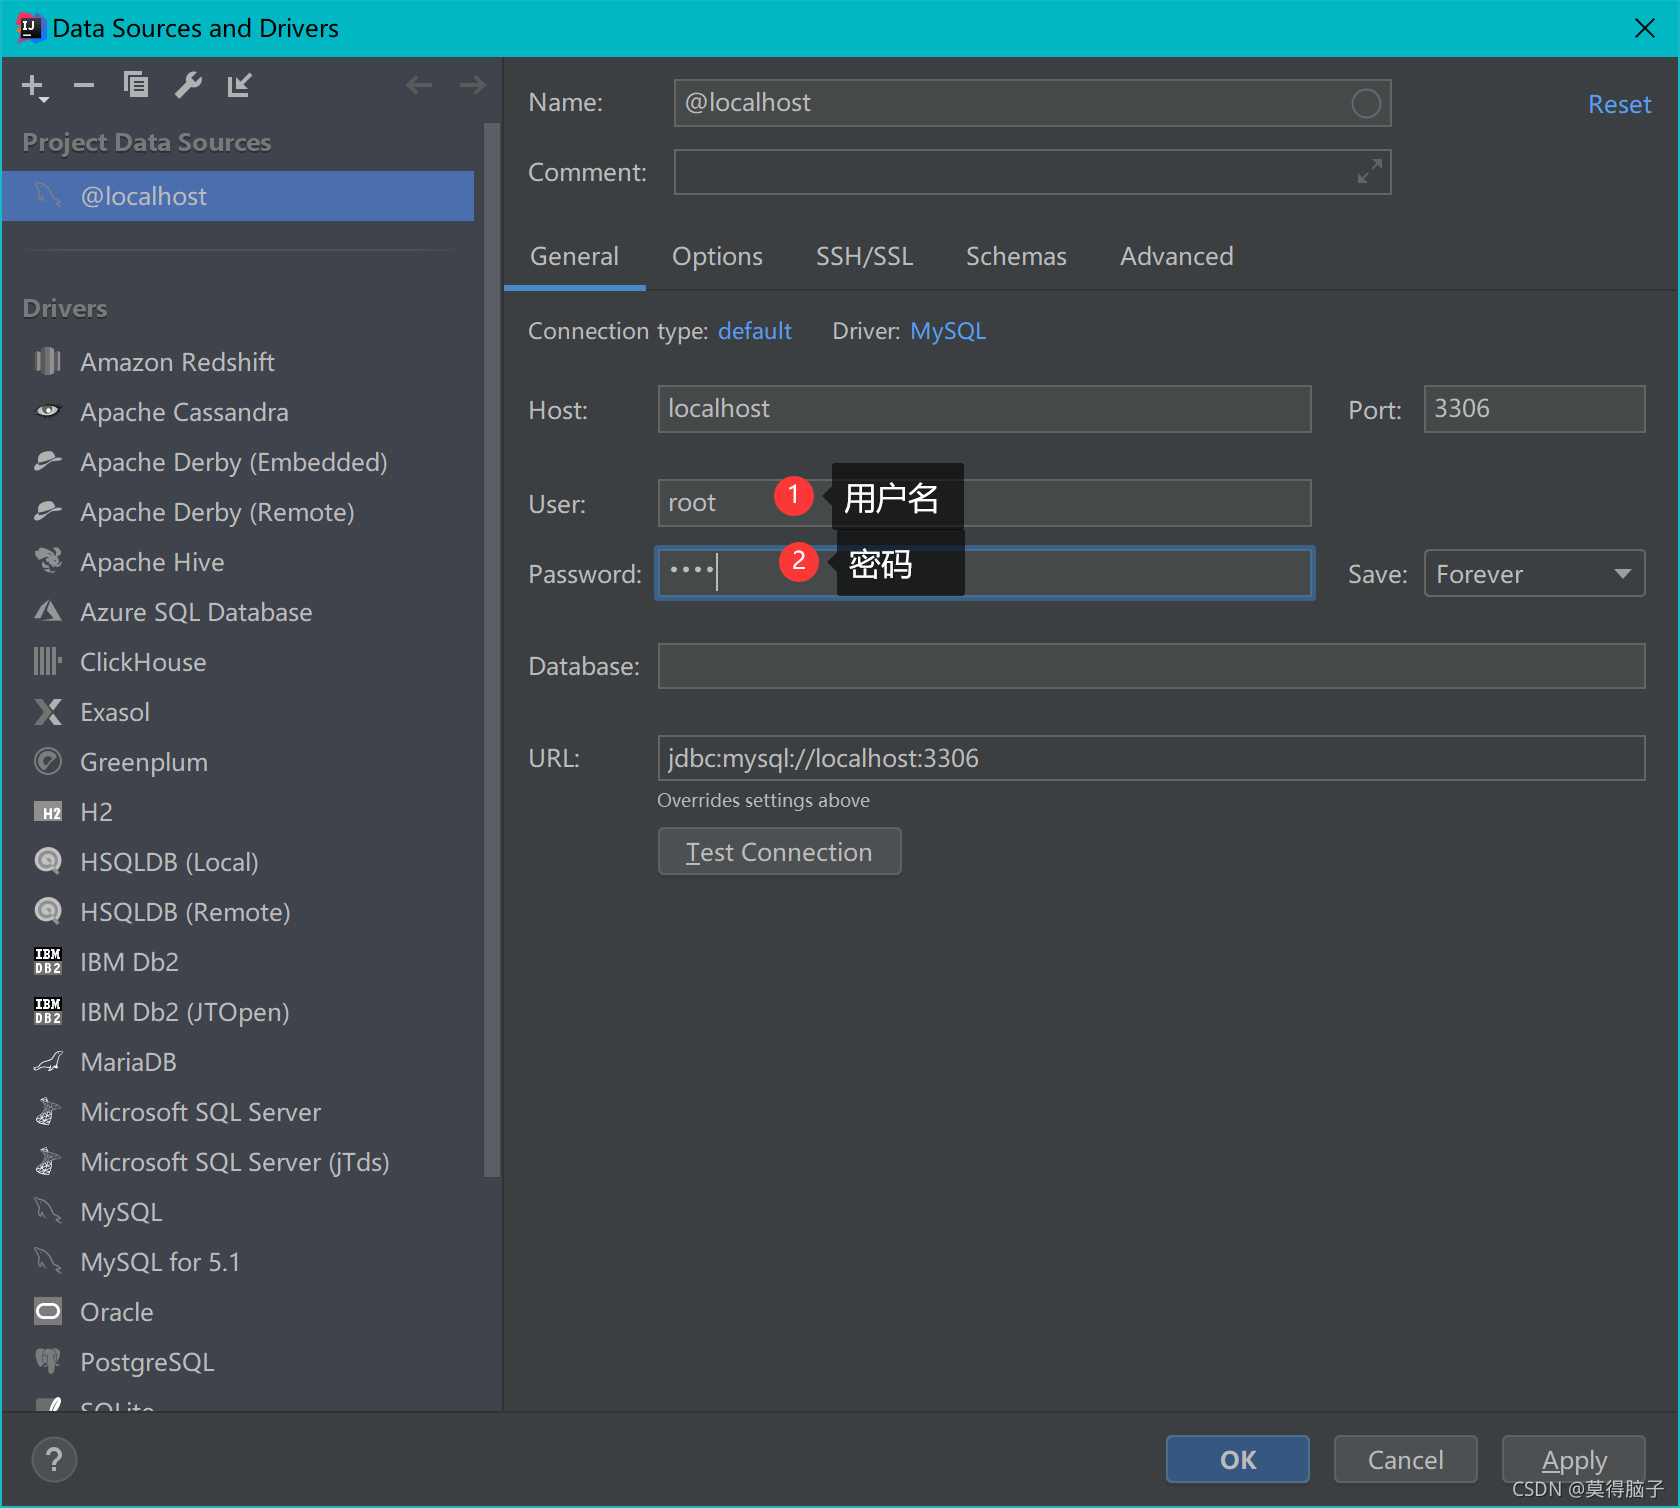Select the H2 driver

238,812
